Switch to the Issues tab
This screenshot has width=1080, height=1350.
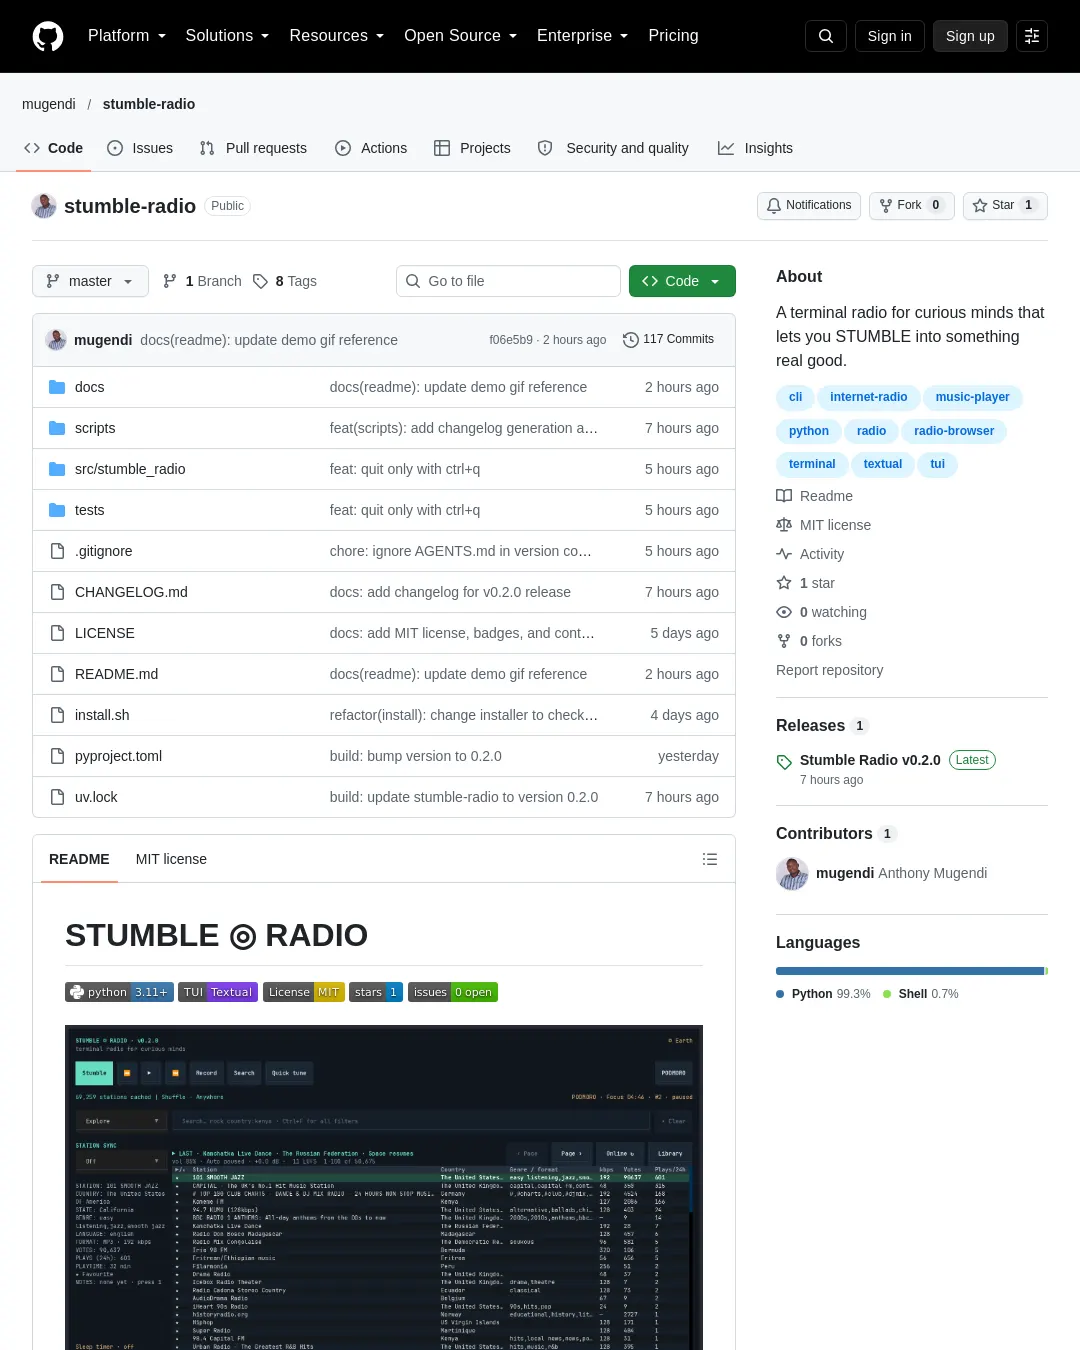140,148
